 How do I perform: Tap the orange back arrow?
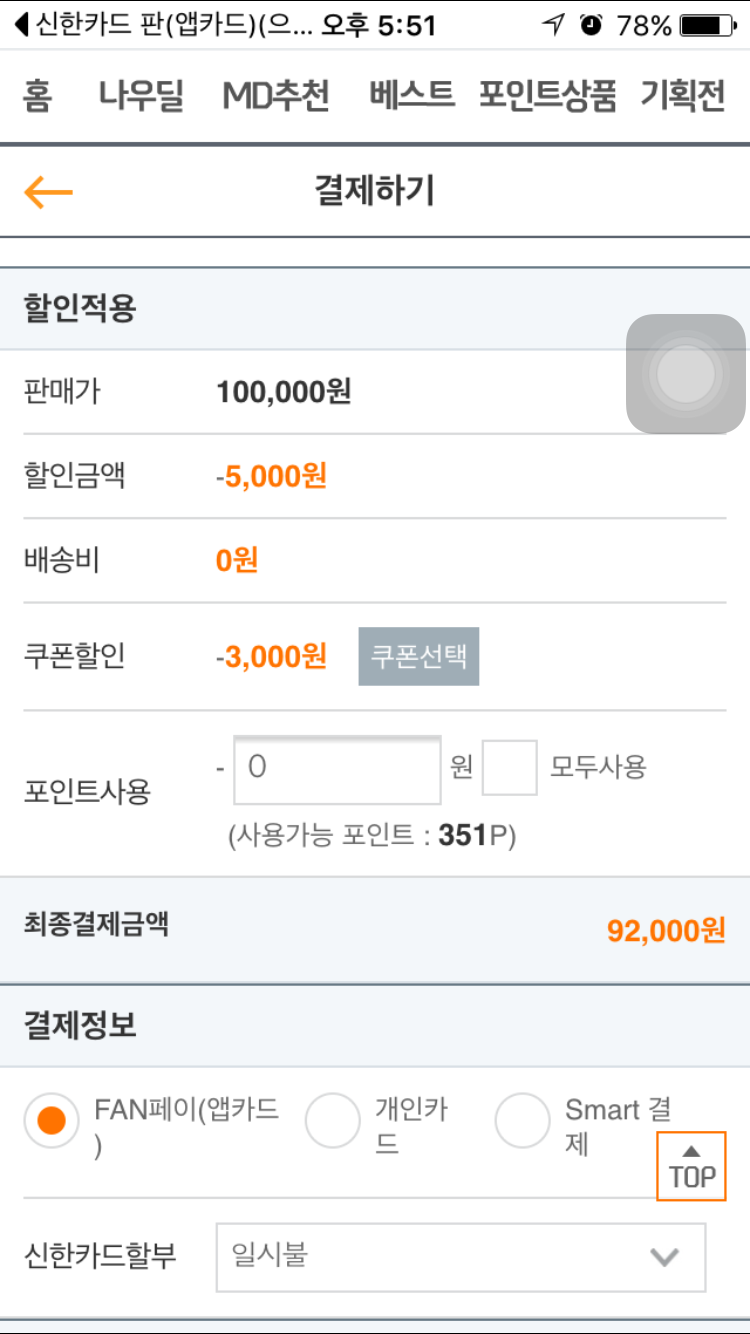[x=49, y=191]
